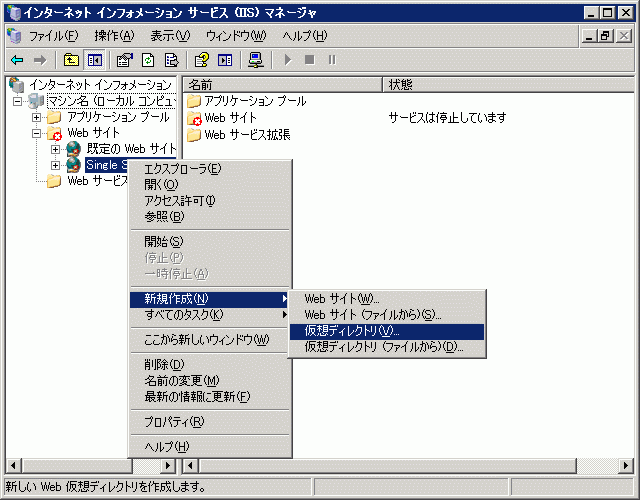
Task: Click the stopped Web サイト folder icon in list
Action: point(194,118)
